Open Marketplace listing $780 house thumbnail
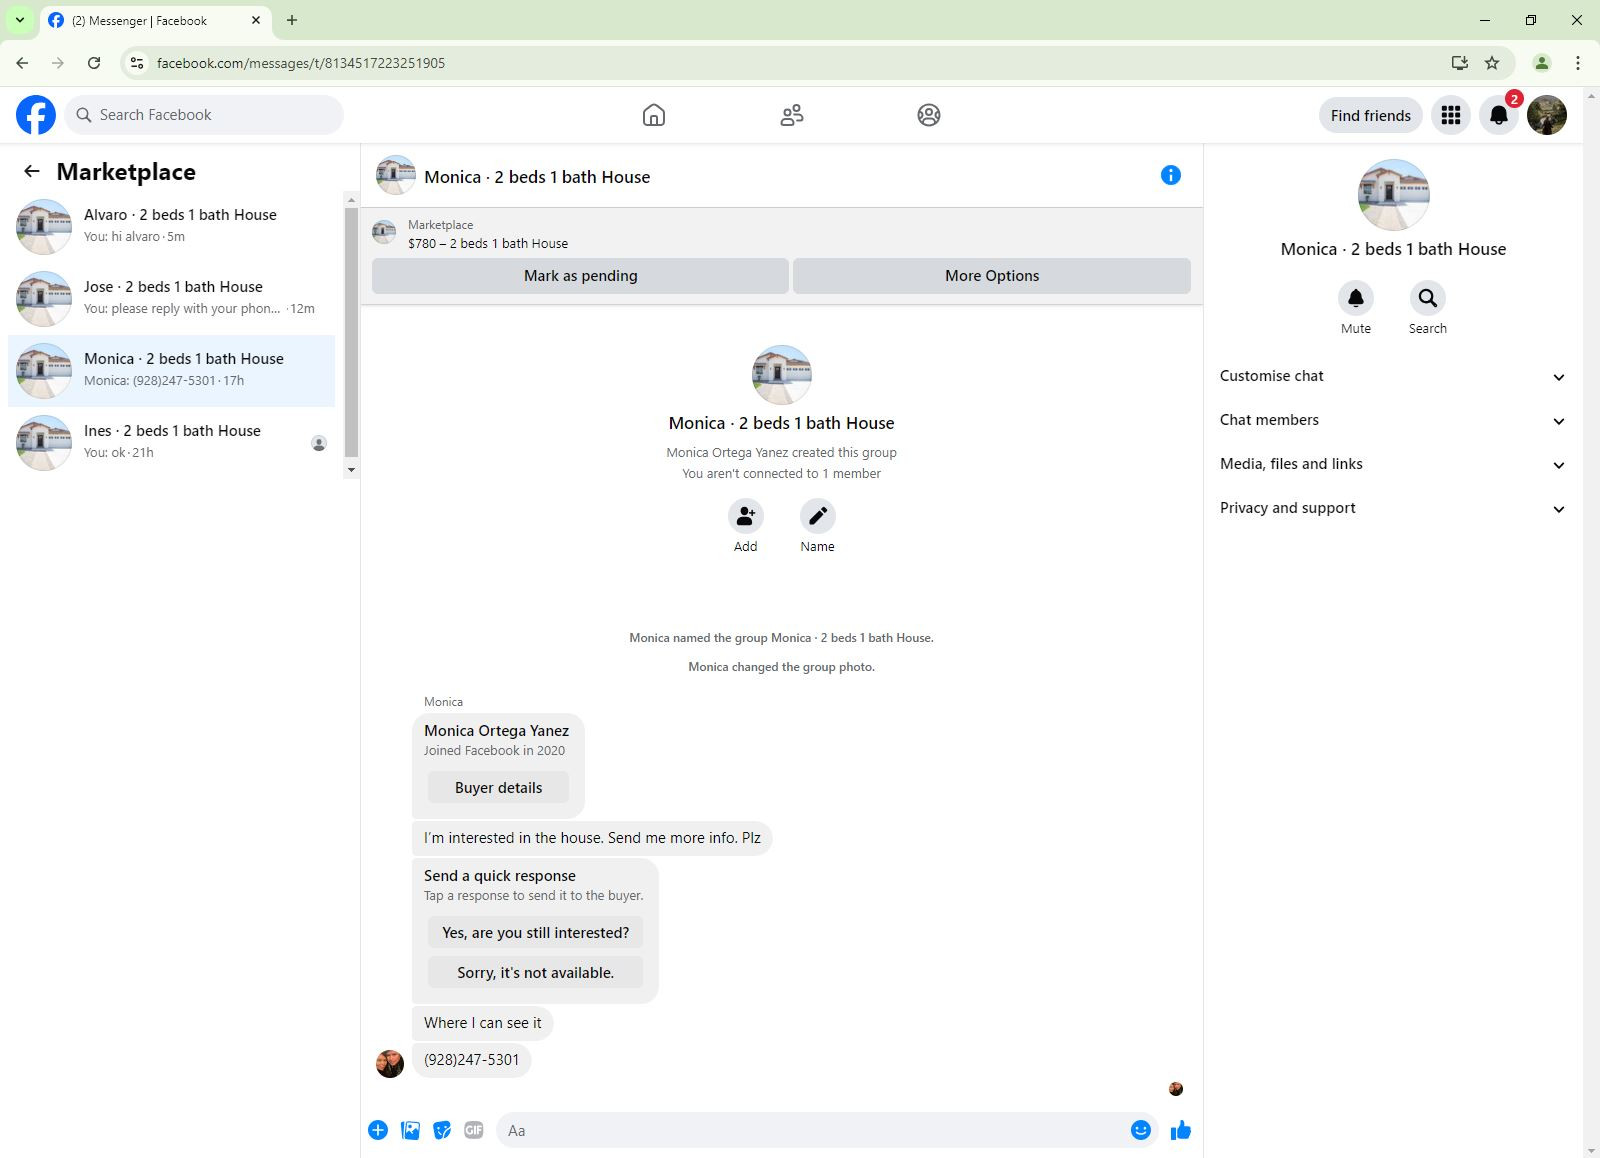The width and height of the screenshot is (1600, 1158). tap(384, 233)
